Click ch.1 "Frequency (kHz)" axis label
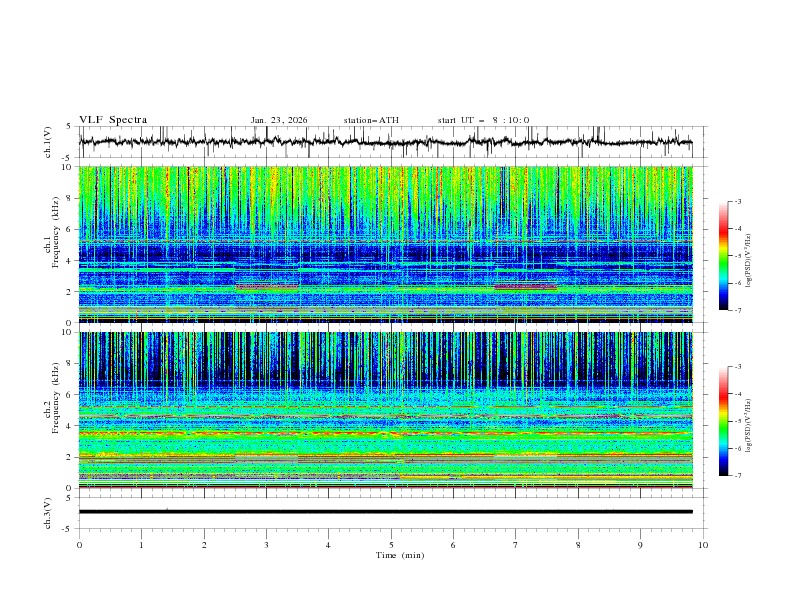The image size is (792, 612). click(x=56, y=233)
